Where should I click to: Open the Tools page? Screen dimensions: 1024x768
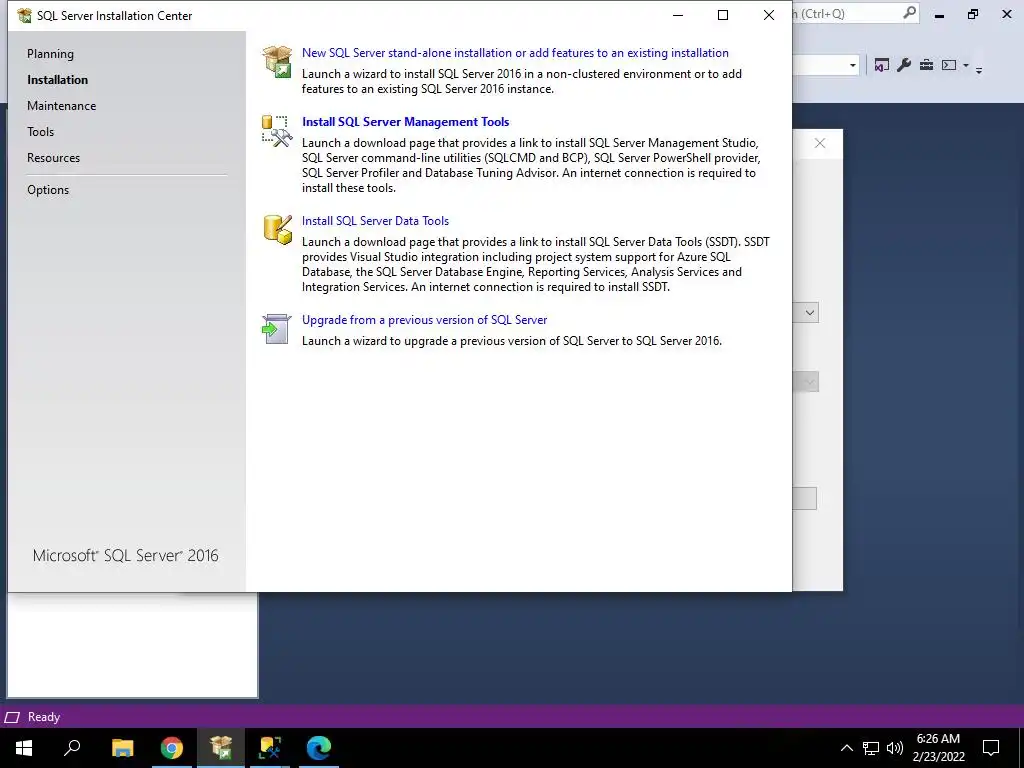click(x=40, y=132)
